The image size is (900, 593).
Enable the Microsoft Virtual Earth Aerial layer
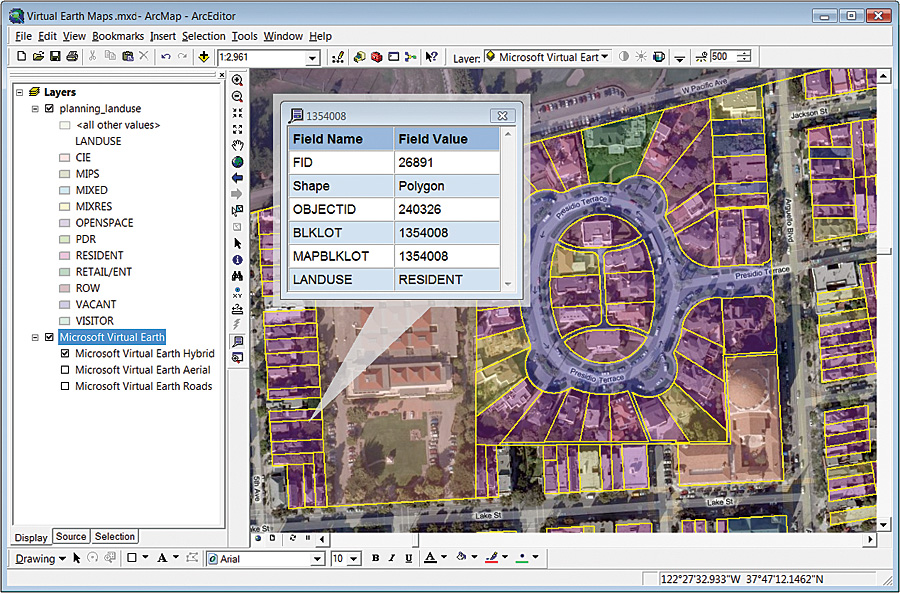(65, 370)
